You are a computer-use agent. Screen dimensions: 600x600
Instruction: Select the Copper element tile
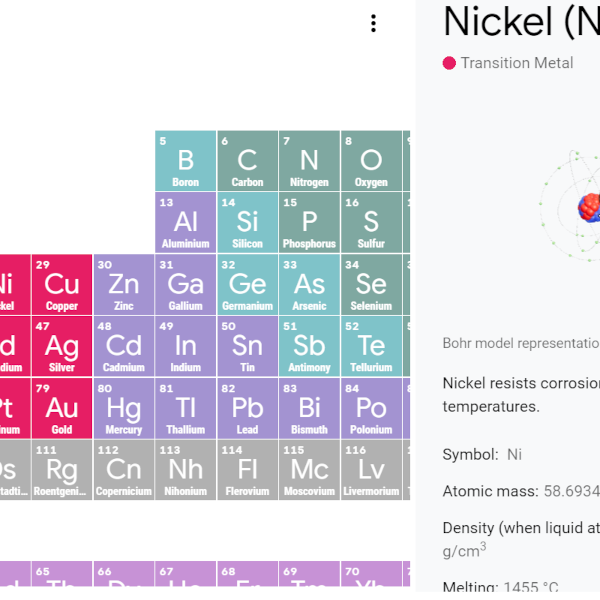(62, 284)
